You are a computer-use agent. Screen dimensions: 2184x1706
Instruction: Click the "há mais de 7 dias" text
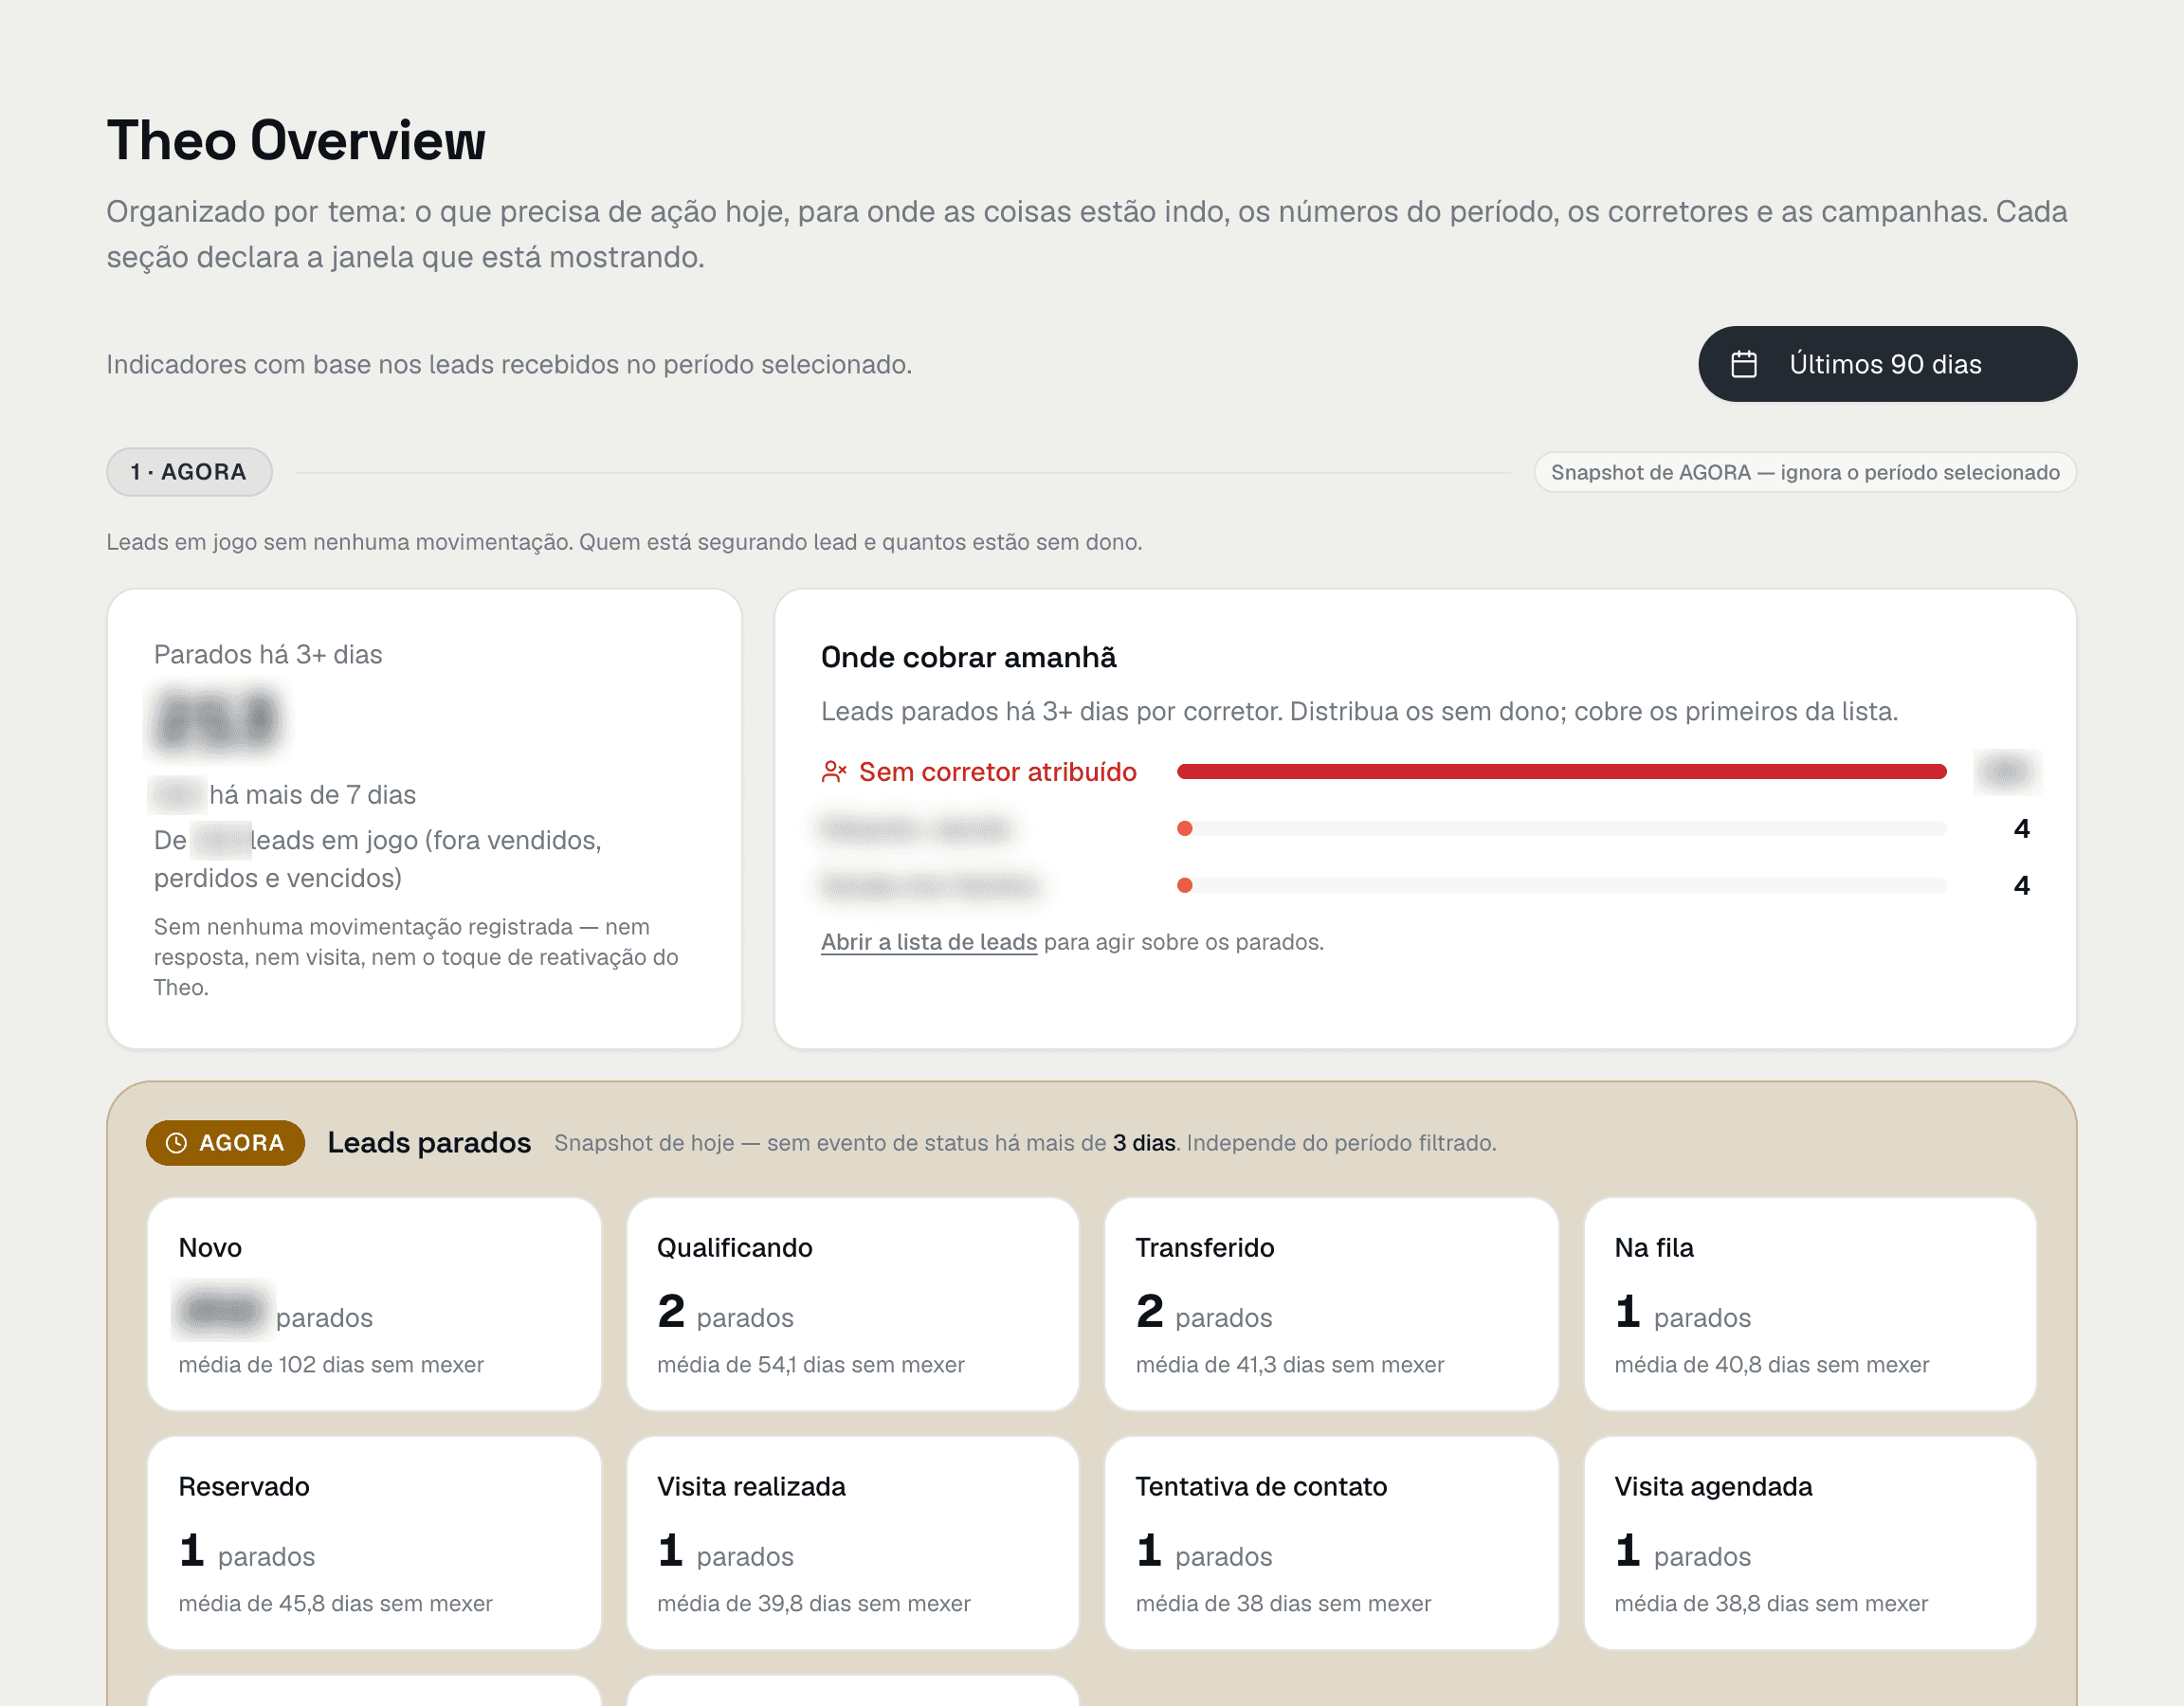pos(312,795)
